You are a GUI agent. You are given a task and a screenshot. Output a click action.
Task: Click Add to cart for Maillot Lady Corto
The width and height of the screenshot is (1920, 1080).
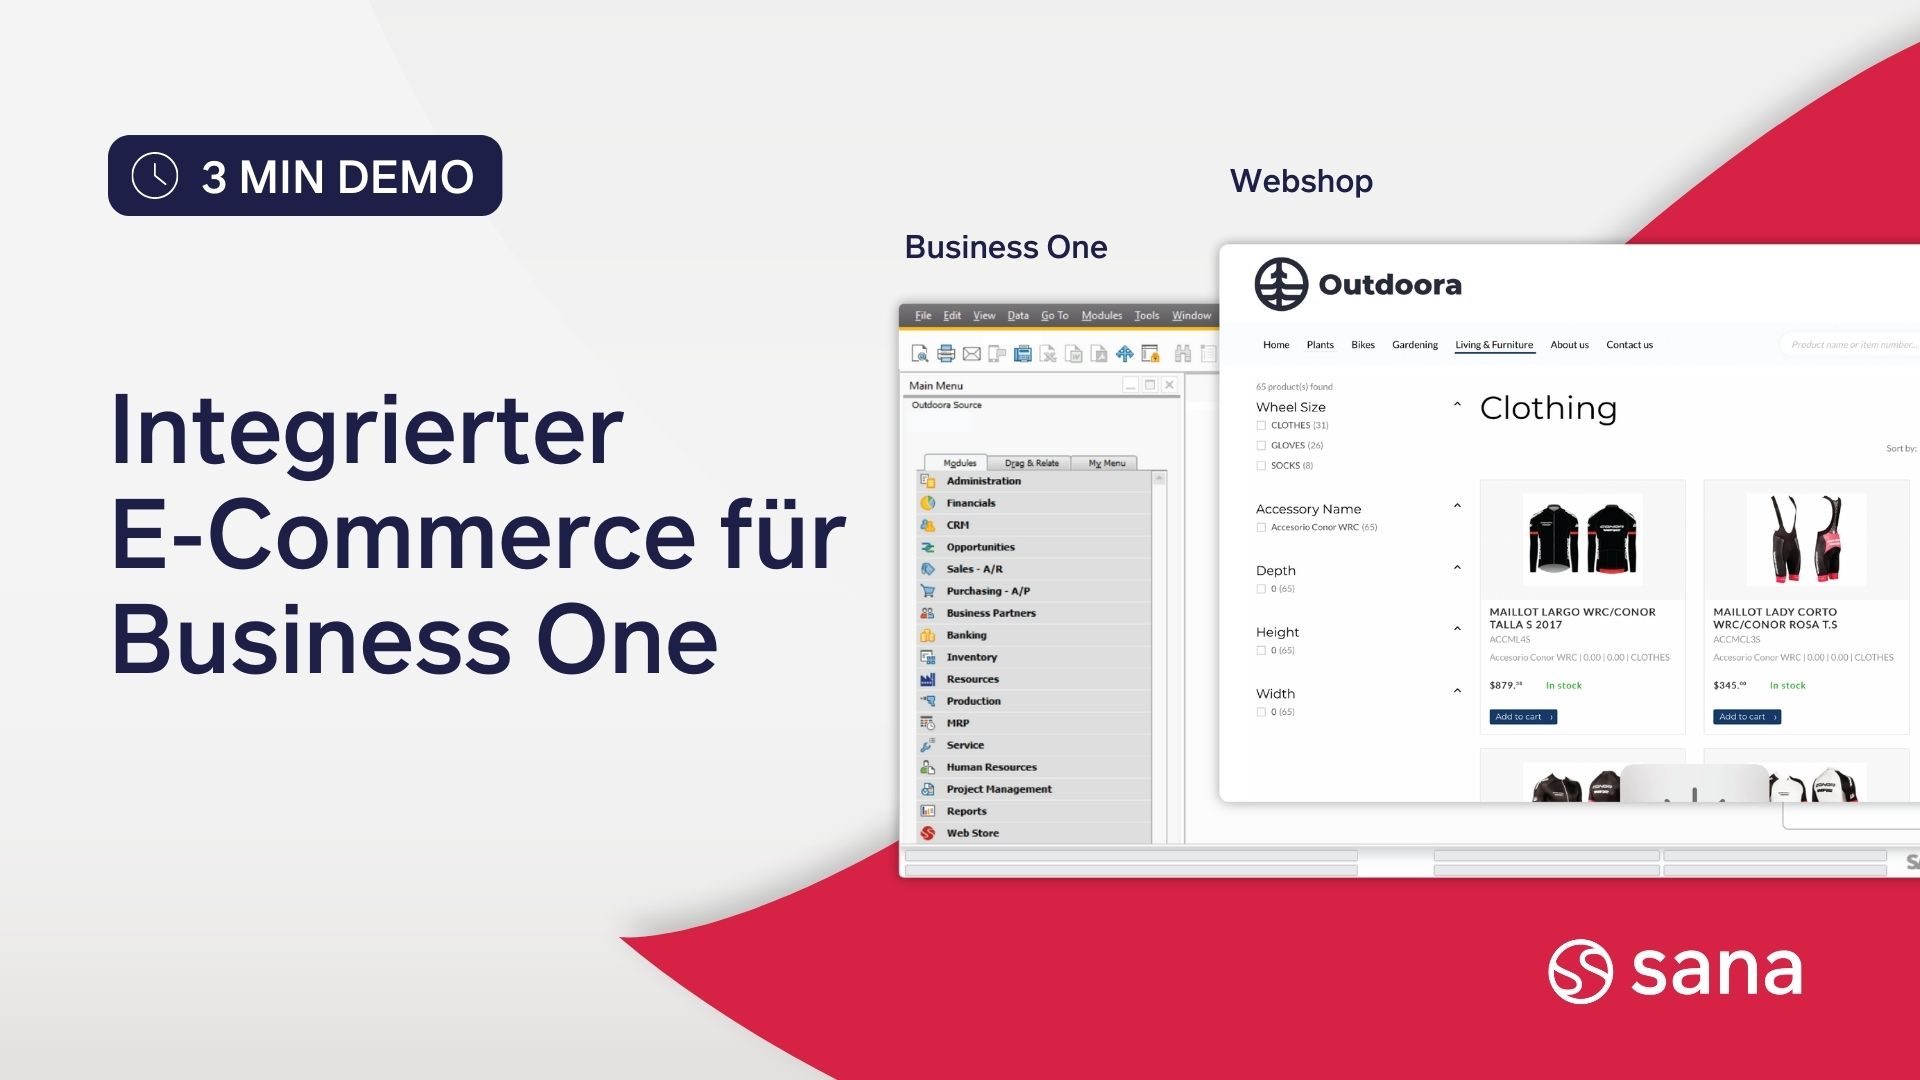[1746, 716]
